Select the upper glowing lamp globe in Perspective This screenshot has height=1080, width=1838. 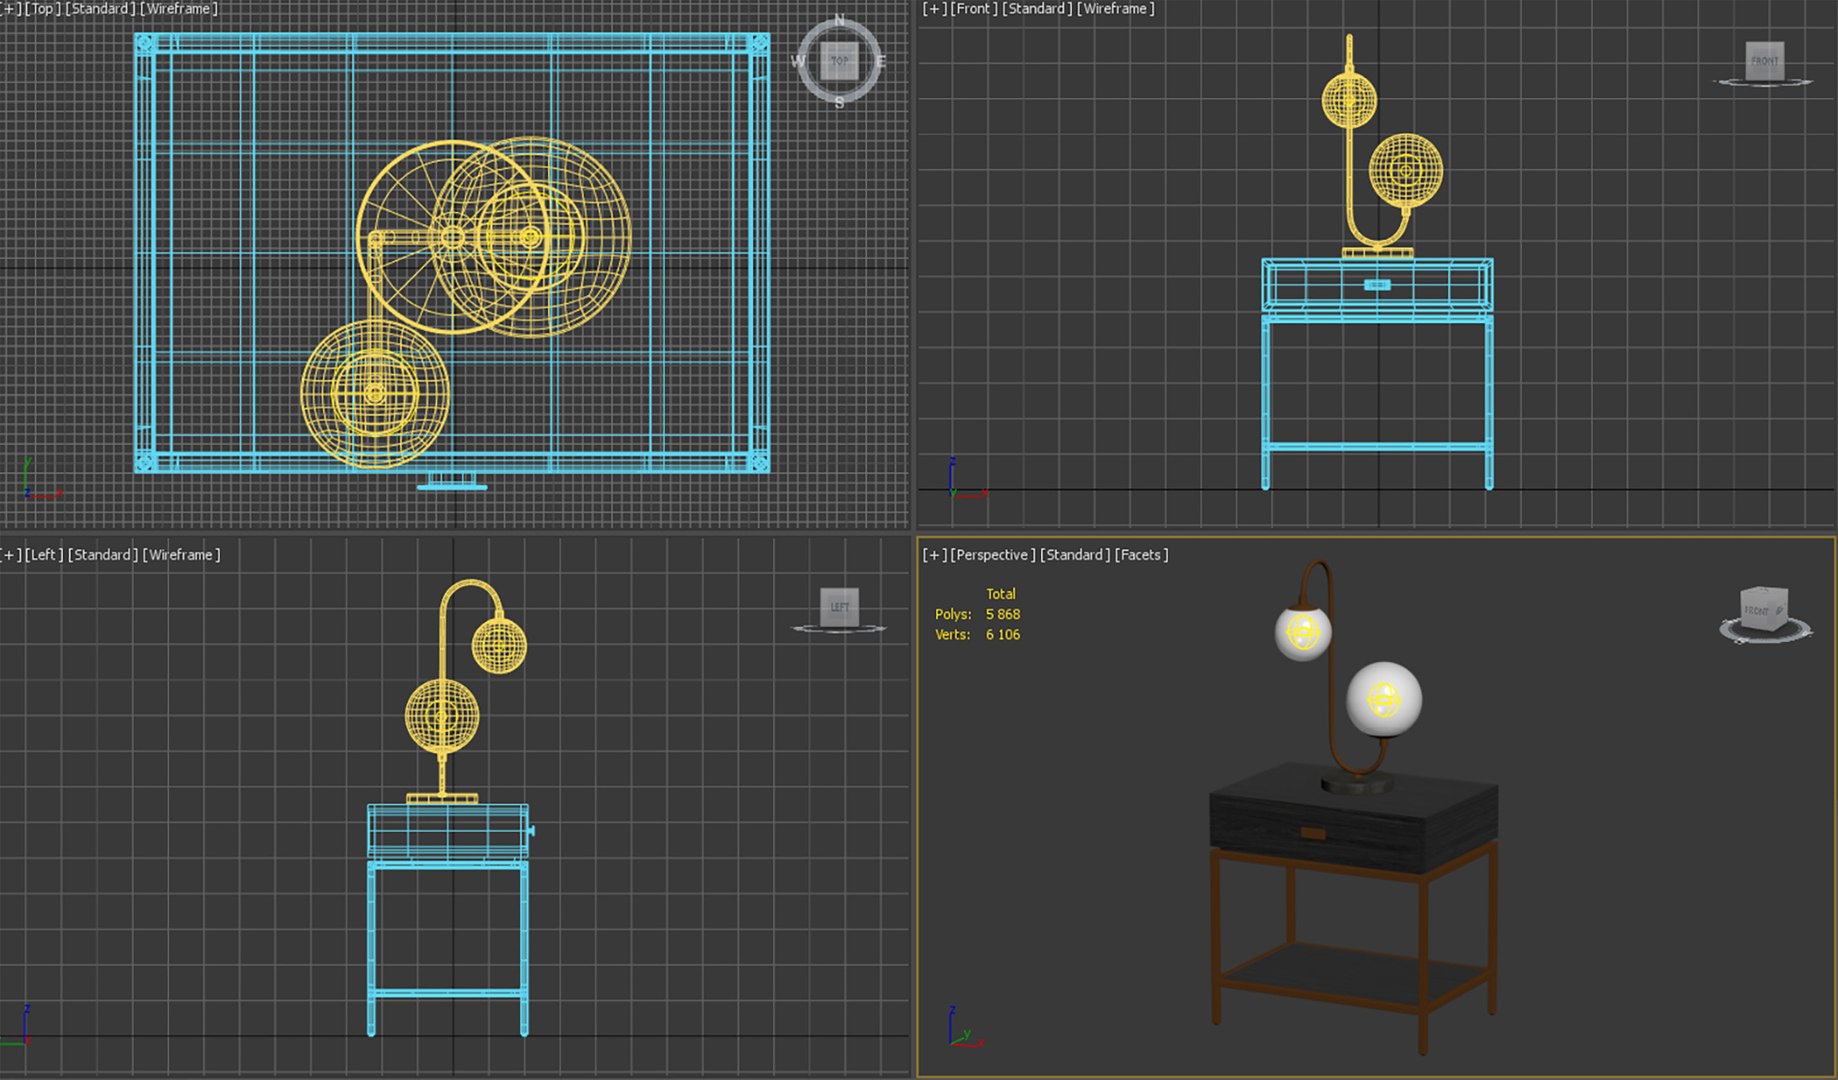(1303, 632)
